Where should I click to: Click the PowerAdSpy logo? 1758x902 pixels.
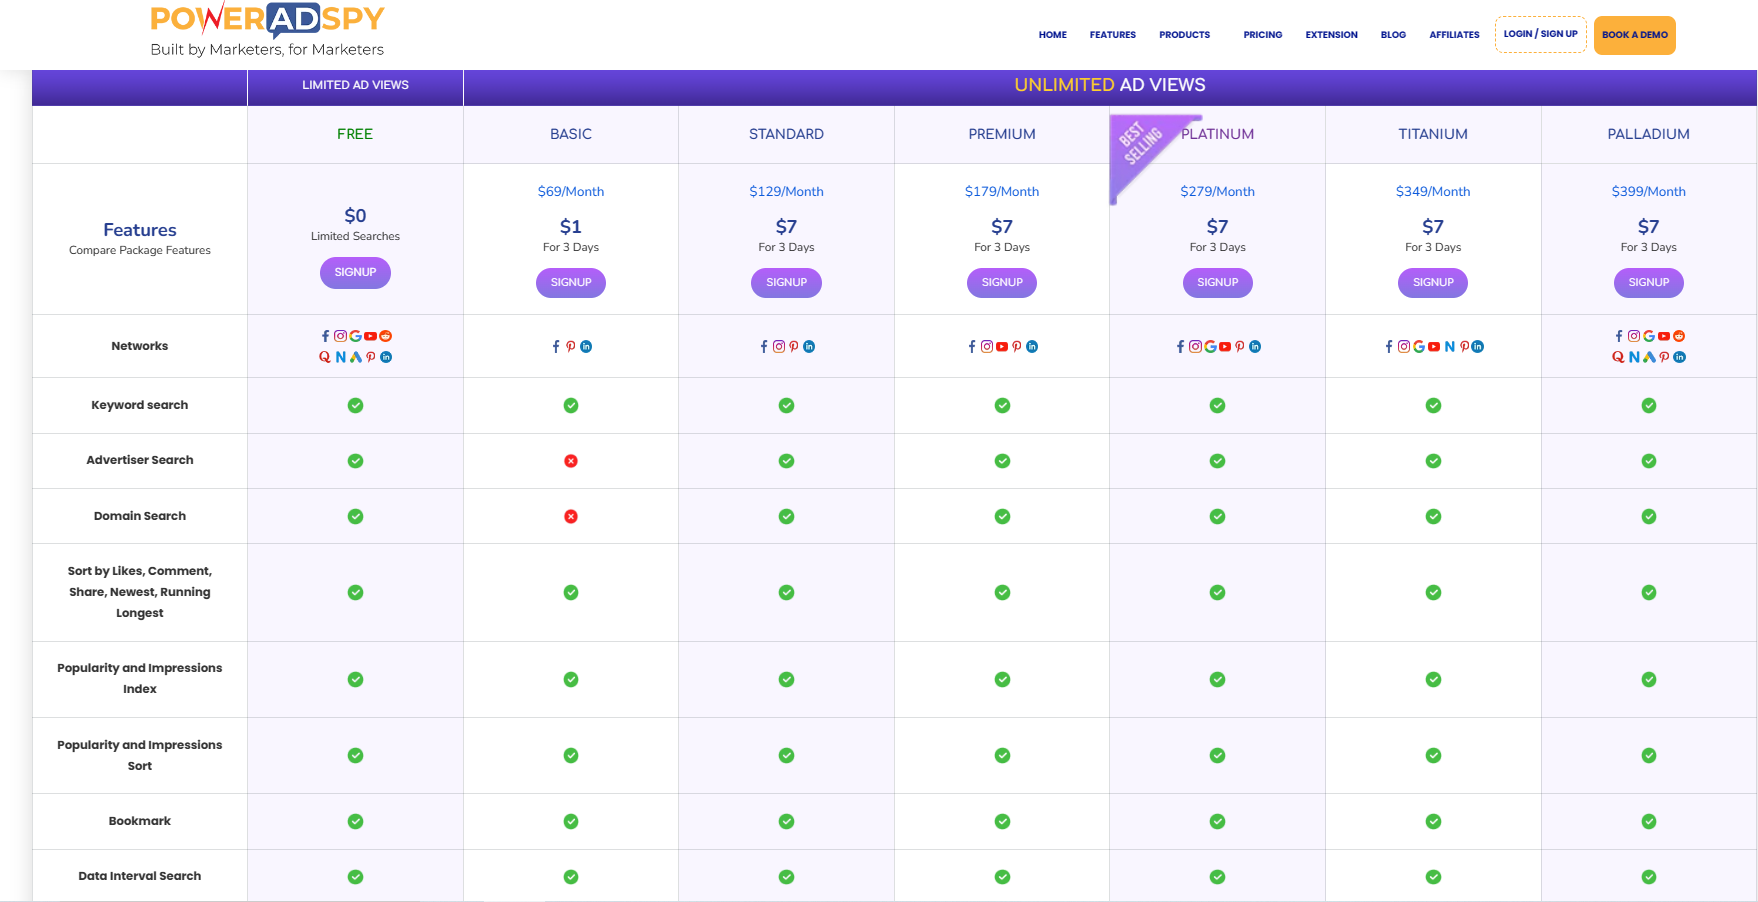[267, 31]
